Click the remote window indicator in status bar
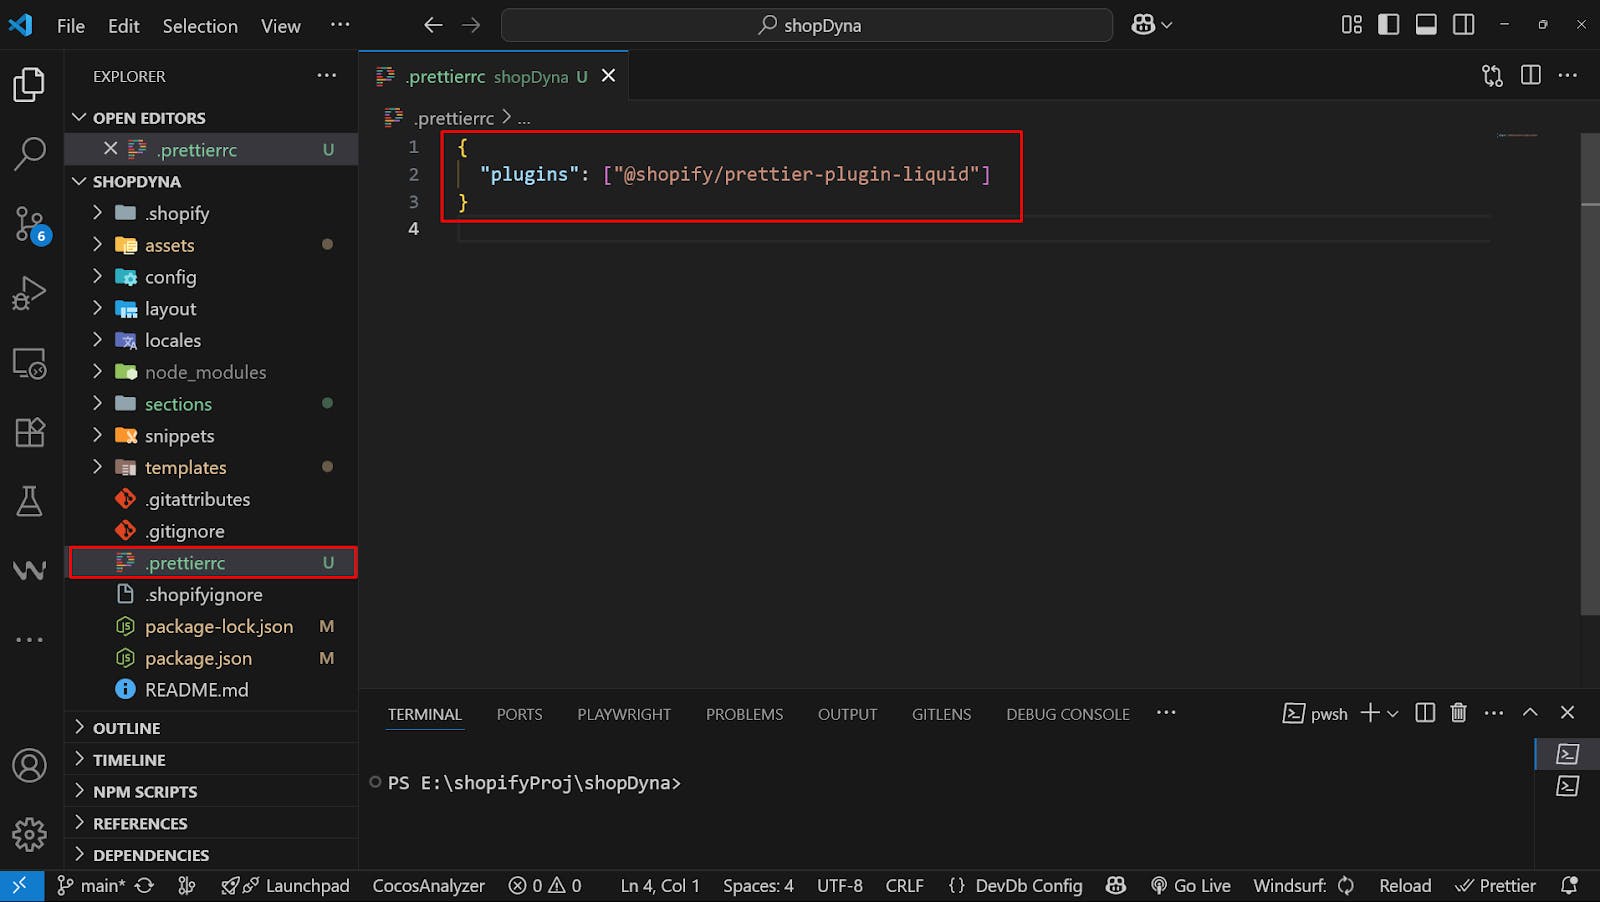Screen dimensions: 1600x902 tap(21, 886)
